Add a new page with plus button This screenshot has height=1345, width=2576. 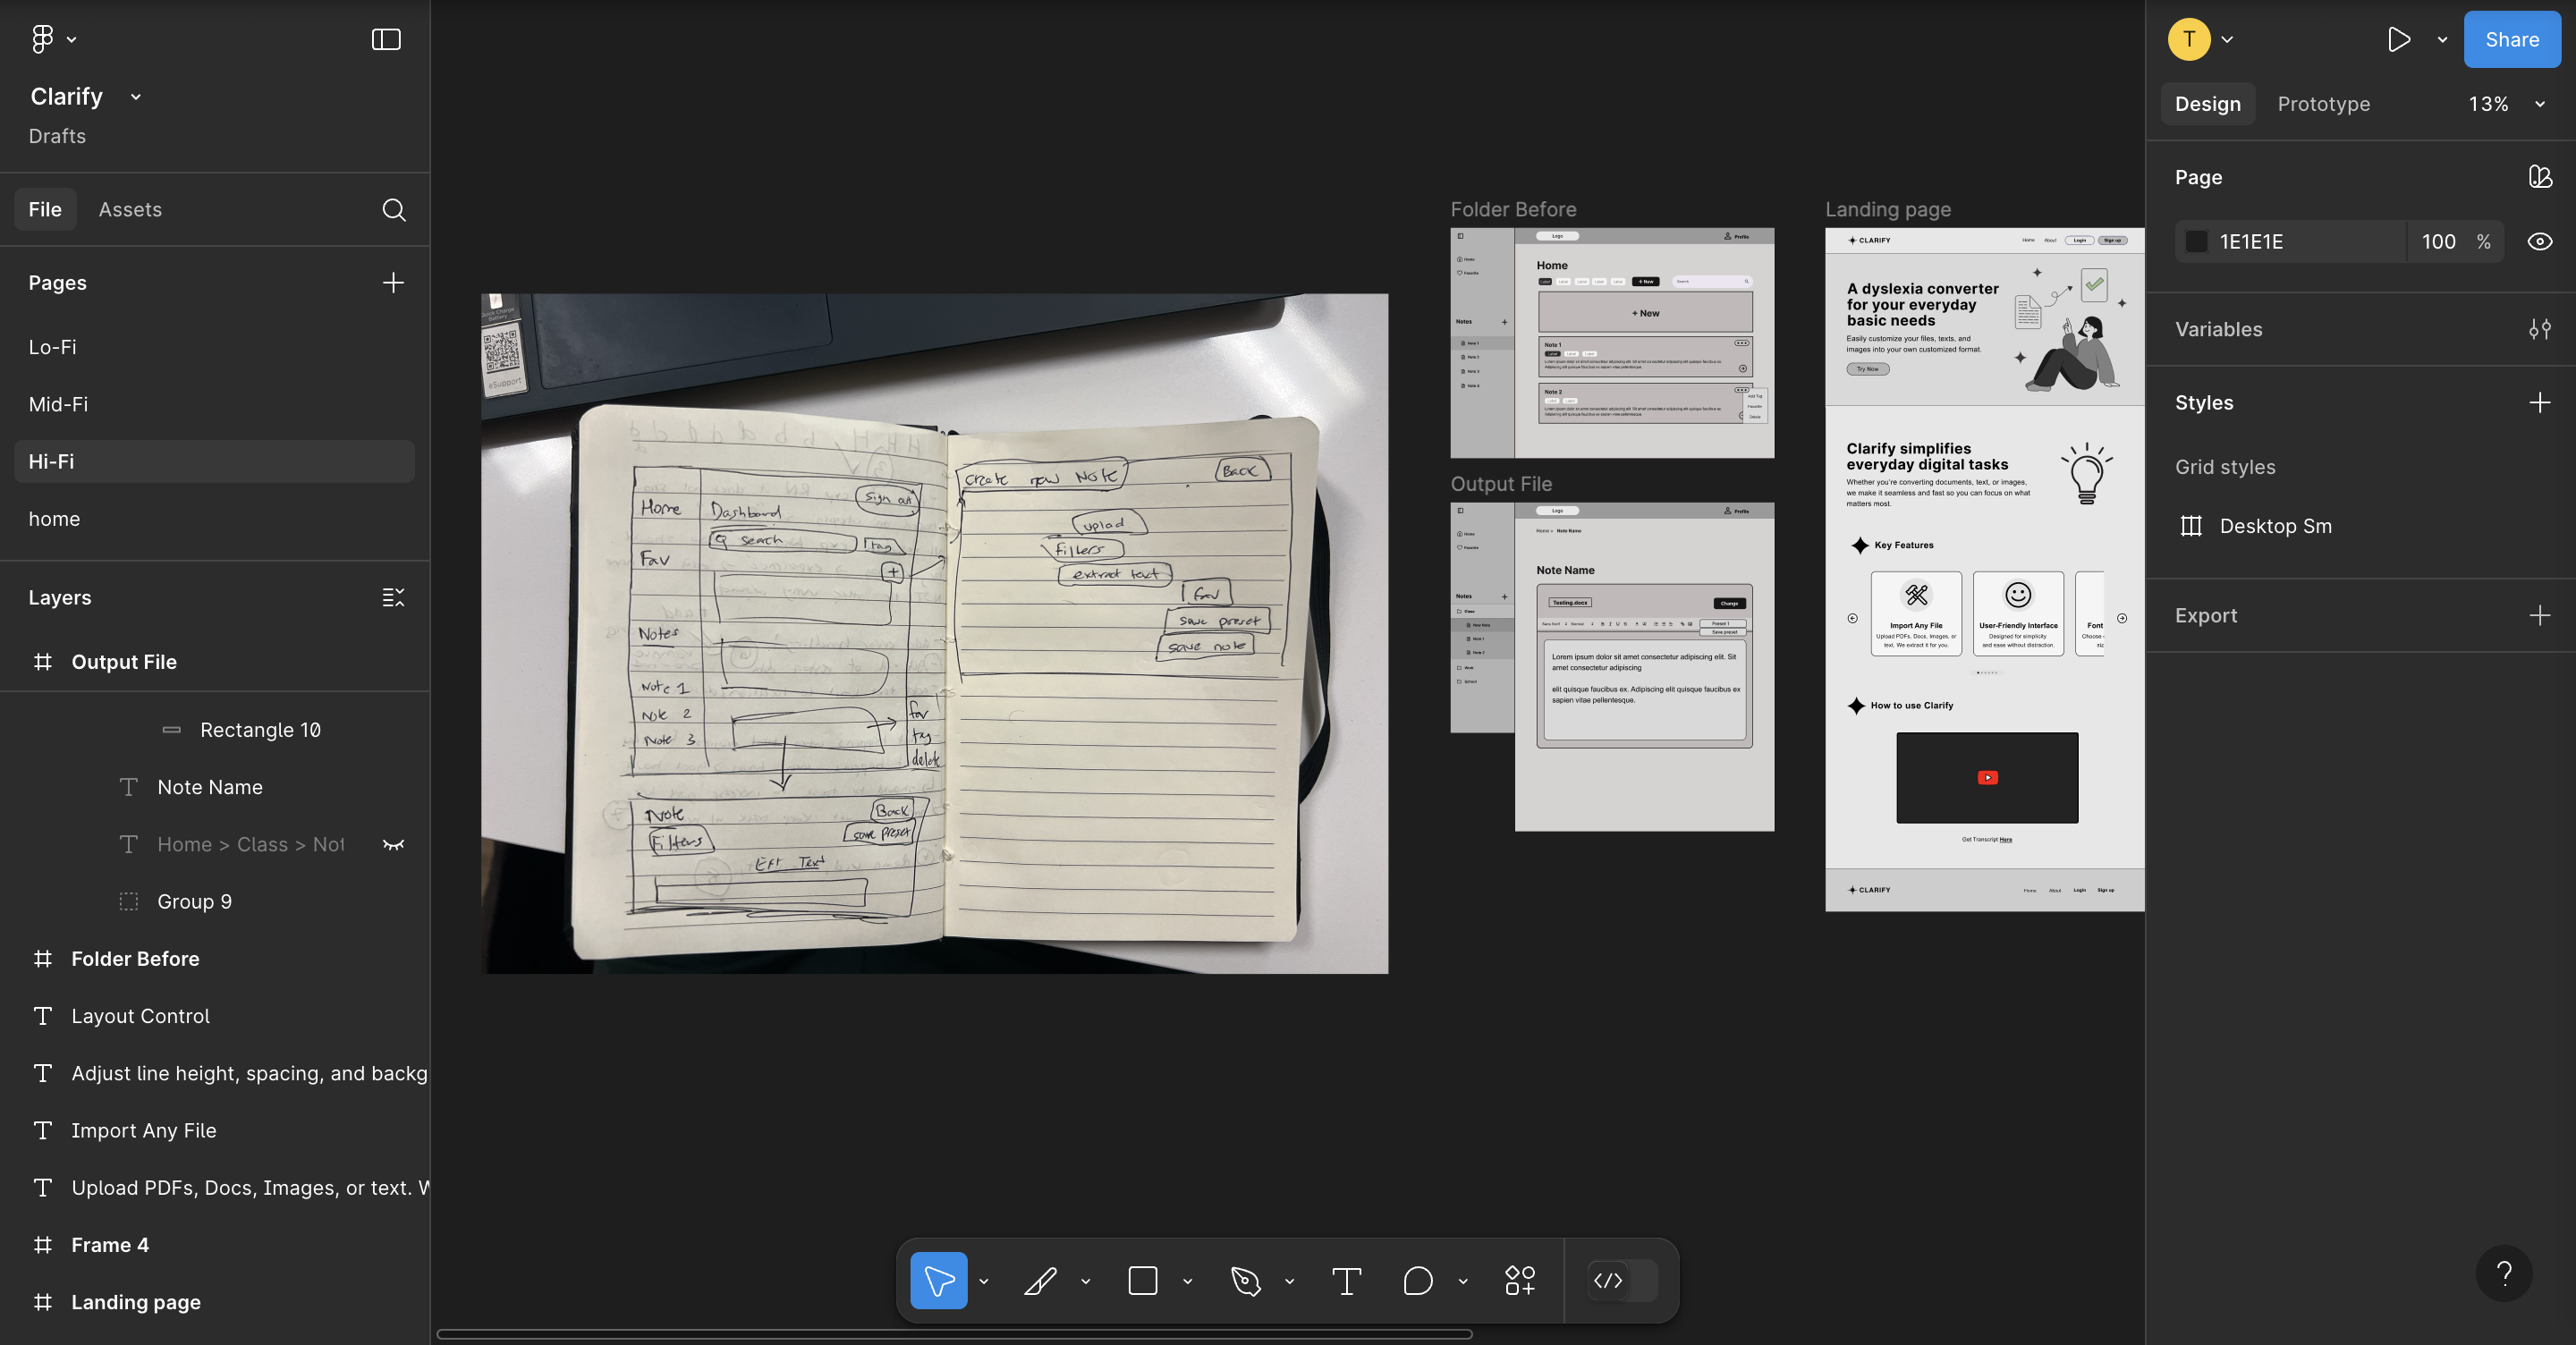click(x=393, y=283)
